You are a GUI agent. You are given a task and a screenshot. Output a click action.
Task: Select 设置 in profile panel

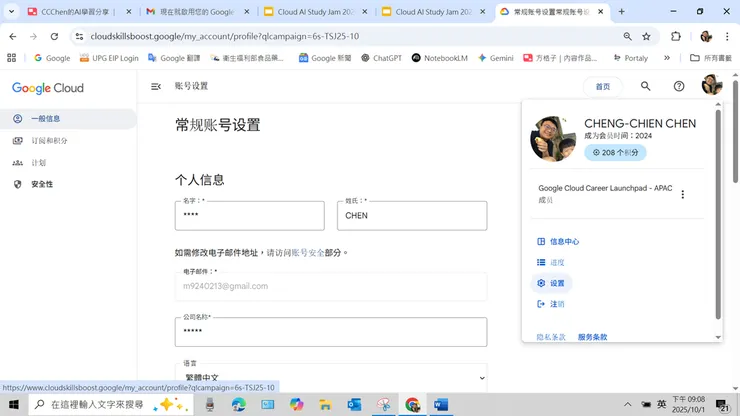551,283
